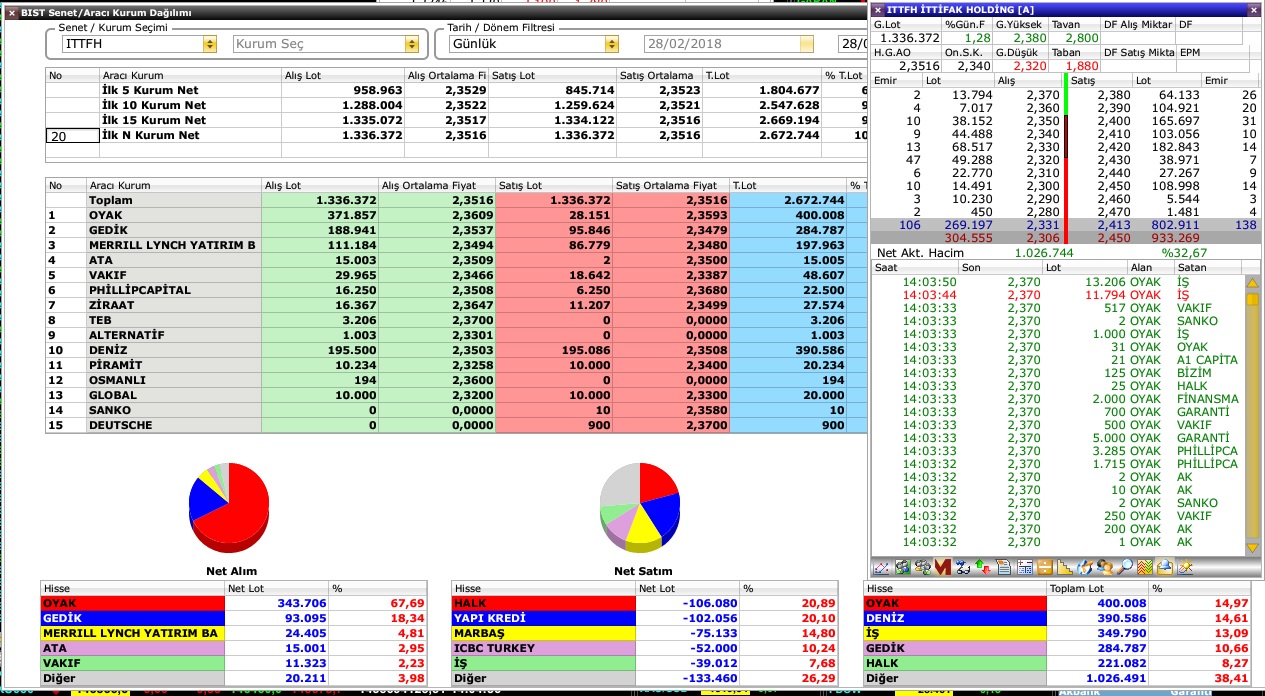Click the green broker group icon
The height and width of the screenshot is (696, 1265).
click(902, 567)
